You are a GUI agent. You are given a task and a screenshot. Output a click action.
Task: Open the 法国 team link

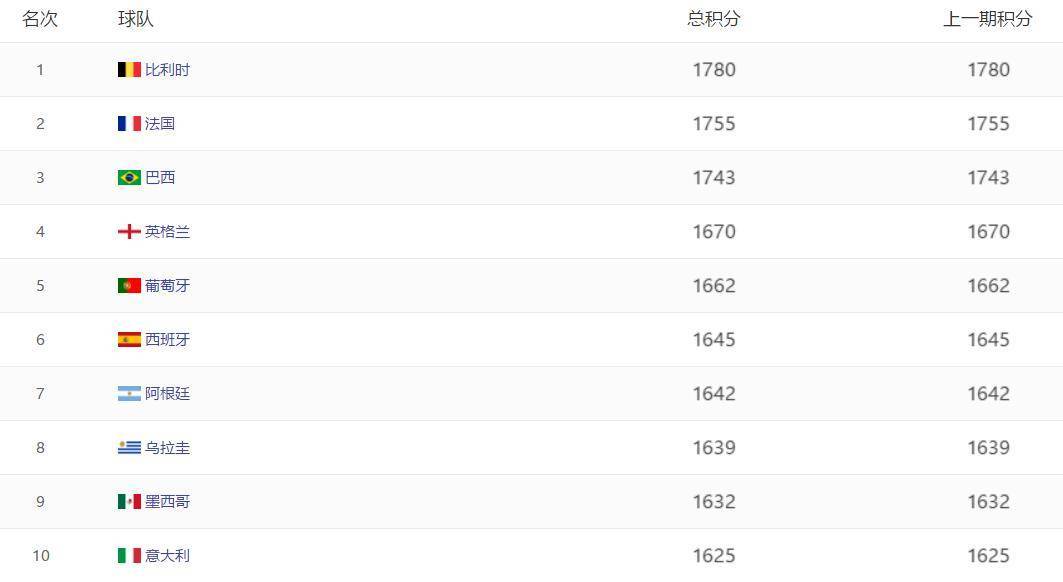tap(160, 124)
